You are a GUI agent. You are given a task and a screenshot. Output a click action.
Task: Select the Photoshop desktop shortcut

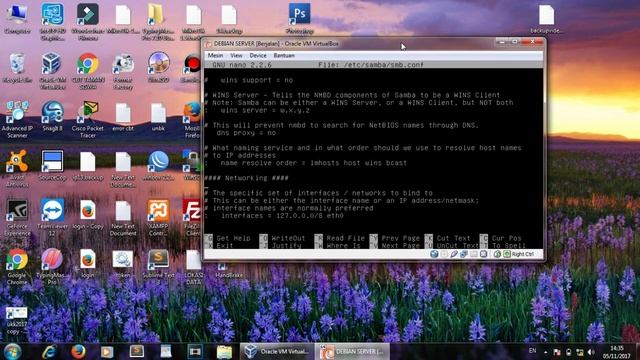tap(300, 19)
